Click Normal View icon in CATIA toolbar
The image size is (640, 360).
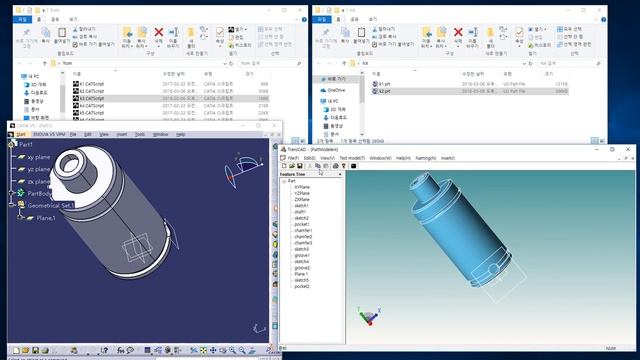[252, 350]
